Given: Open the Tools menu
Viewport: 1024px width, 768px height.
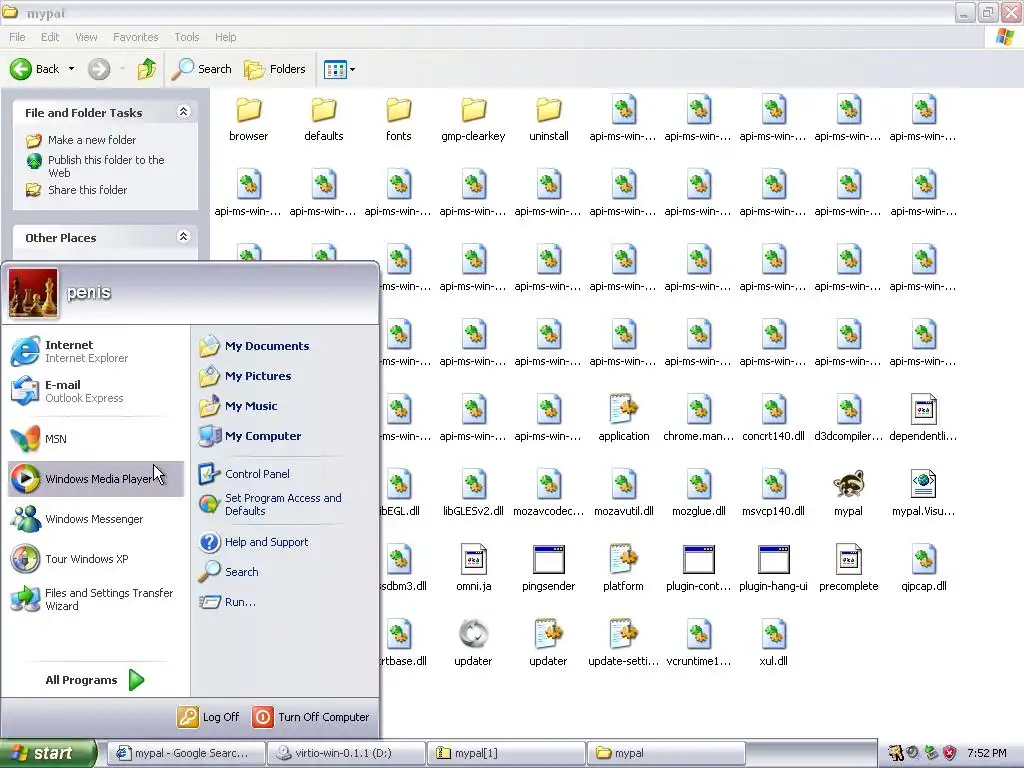Looking at the screenshot, I should [x=187, y=37].
